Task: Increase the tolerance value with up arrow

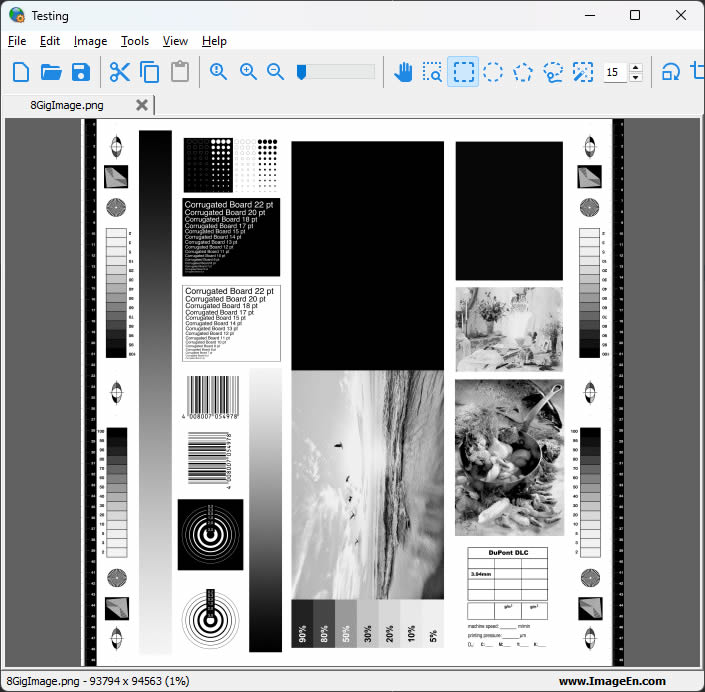Action: pyautogui.click(x=636, y=67)
